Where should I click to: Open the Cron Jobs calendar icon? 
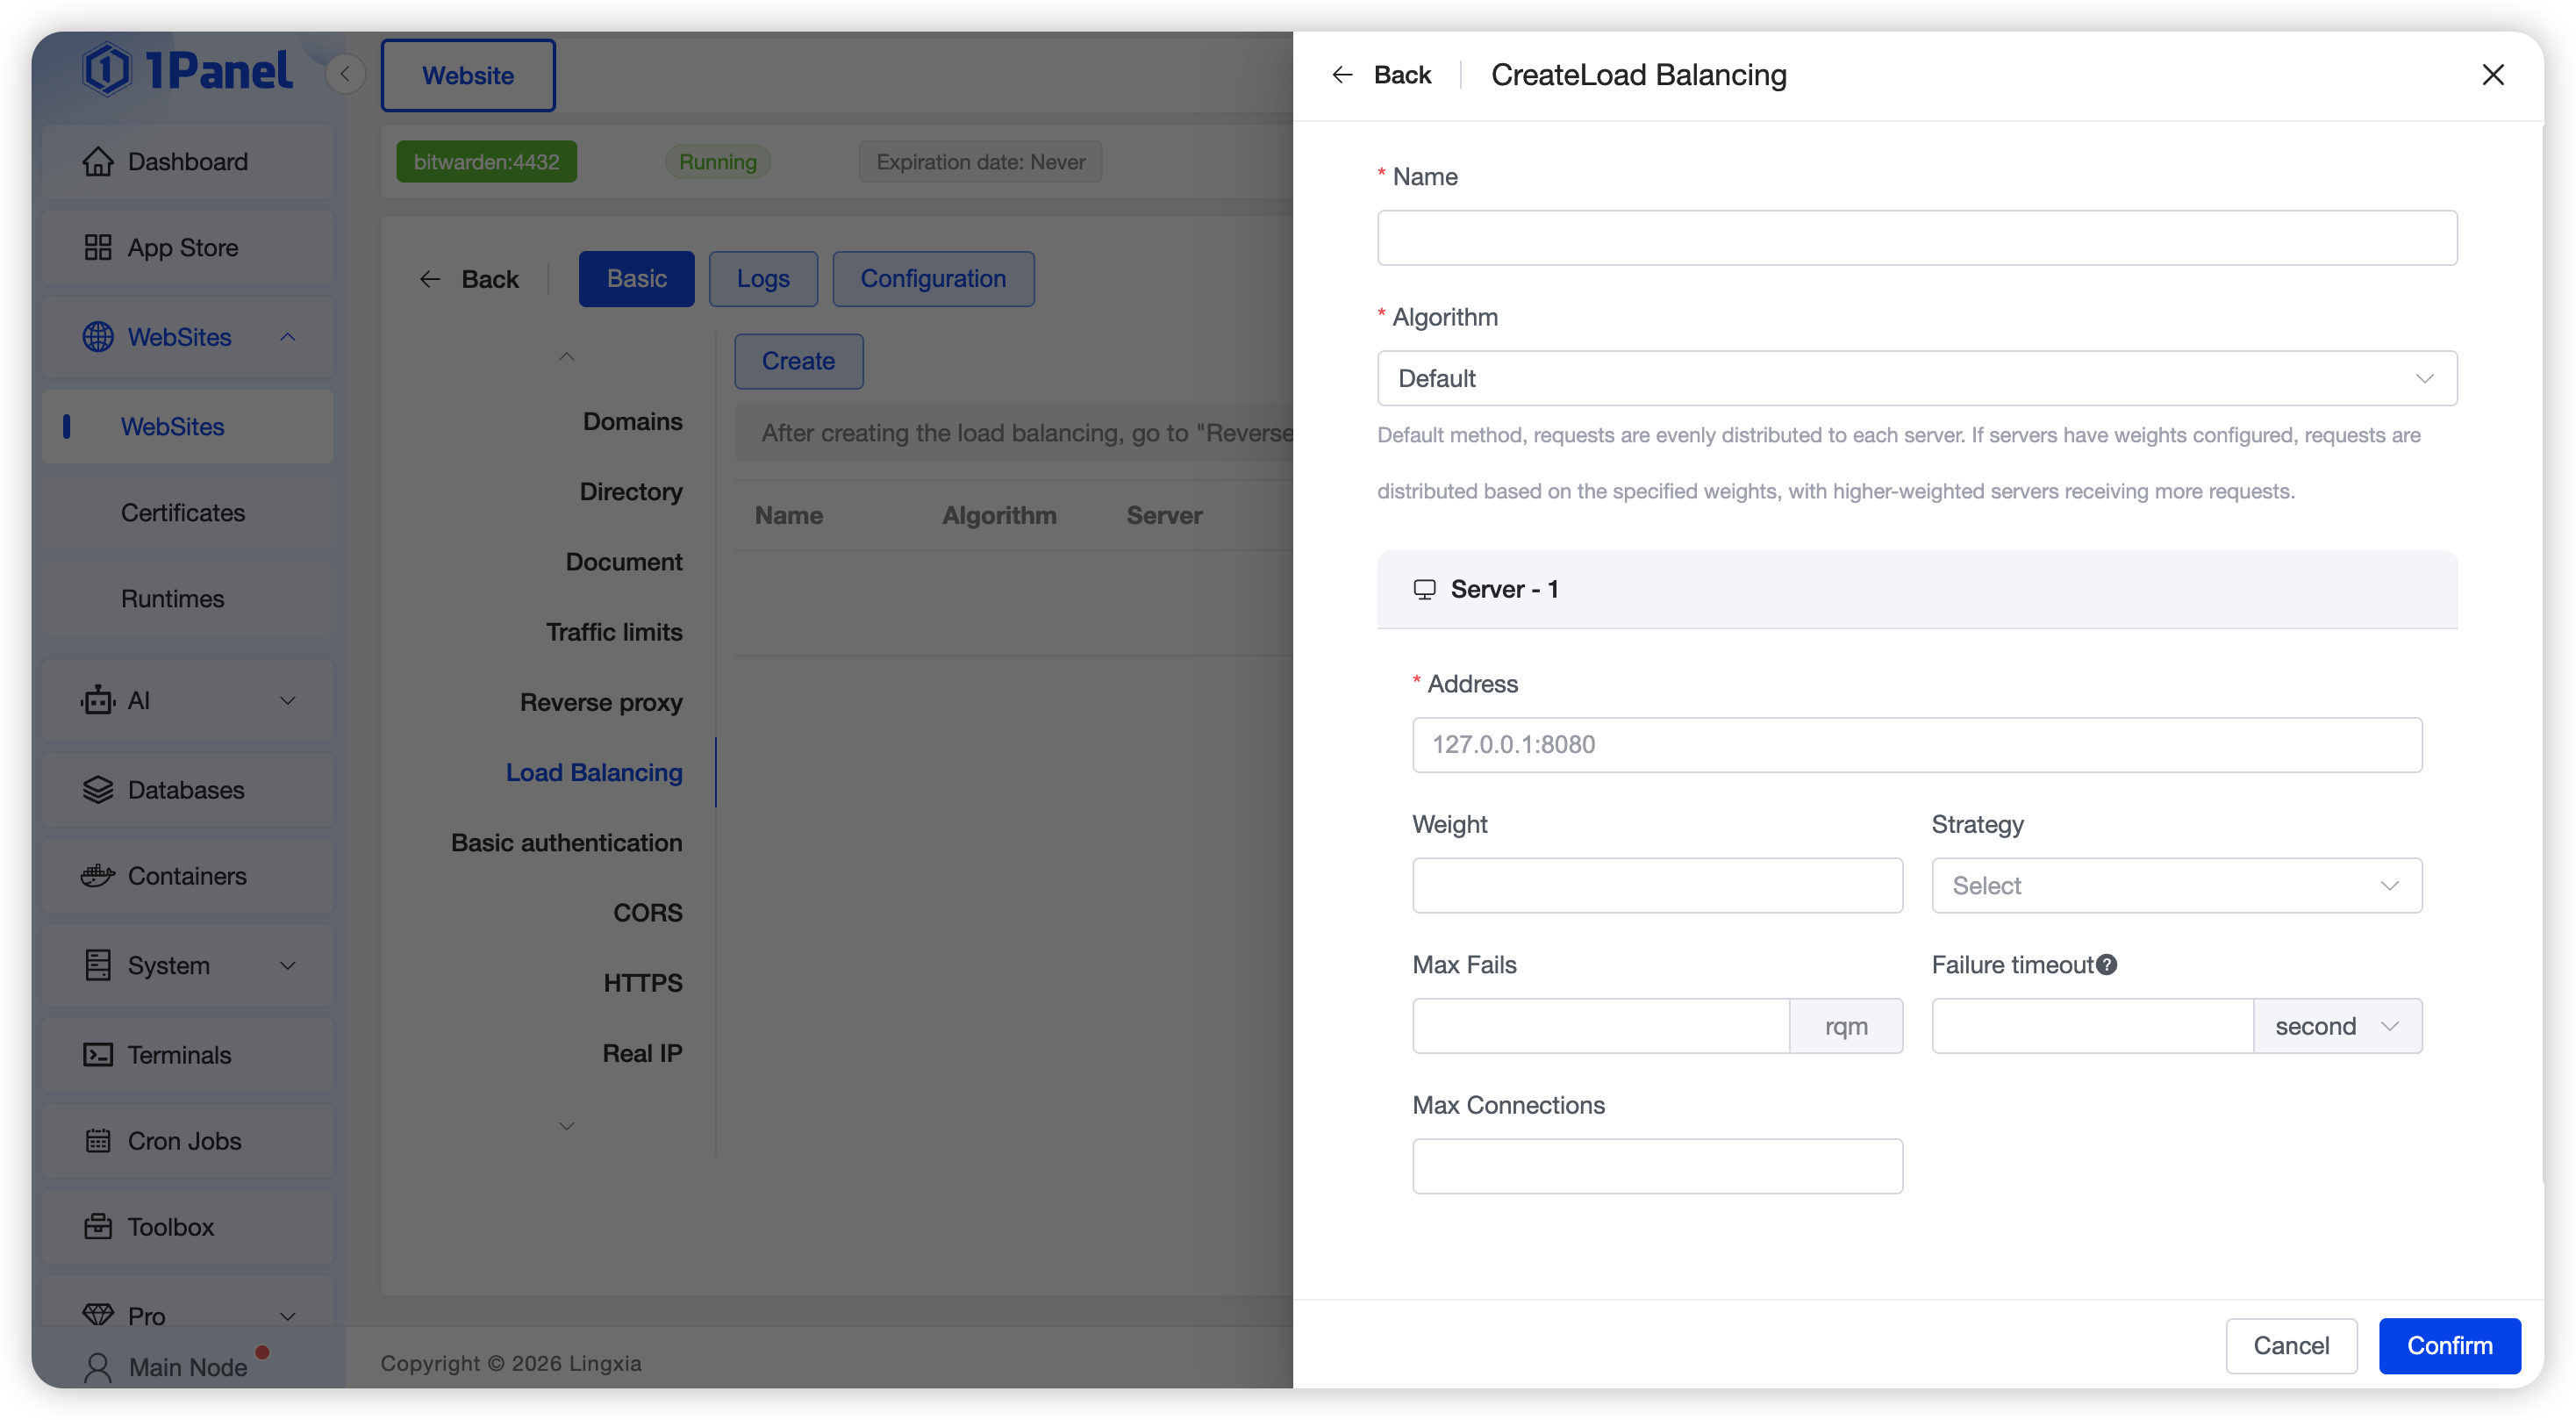[97, 1141]
